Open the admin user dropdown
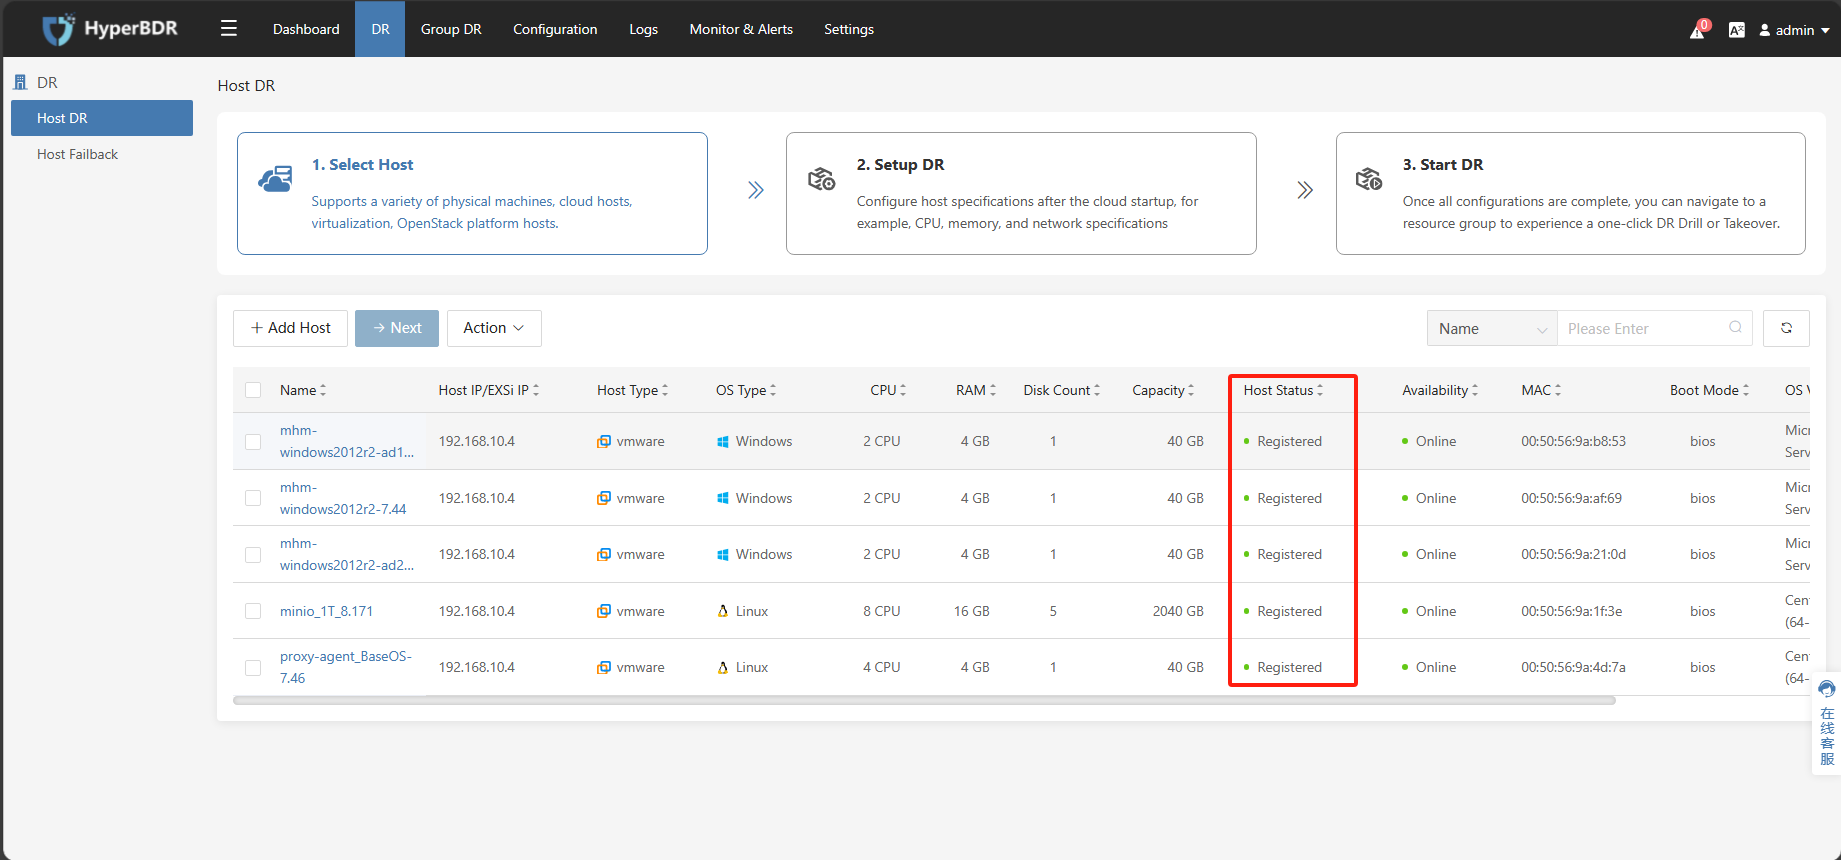 point(1795,30)
